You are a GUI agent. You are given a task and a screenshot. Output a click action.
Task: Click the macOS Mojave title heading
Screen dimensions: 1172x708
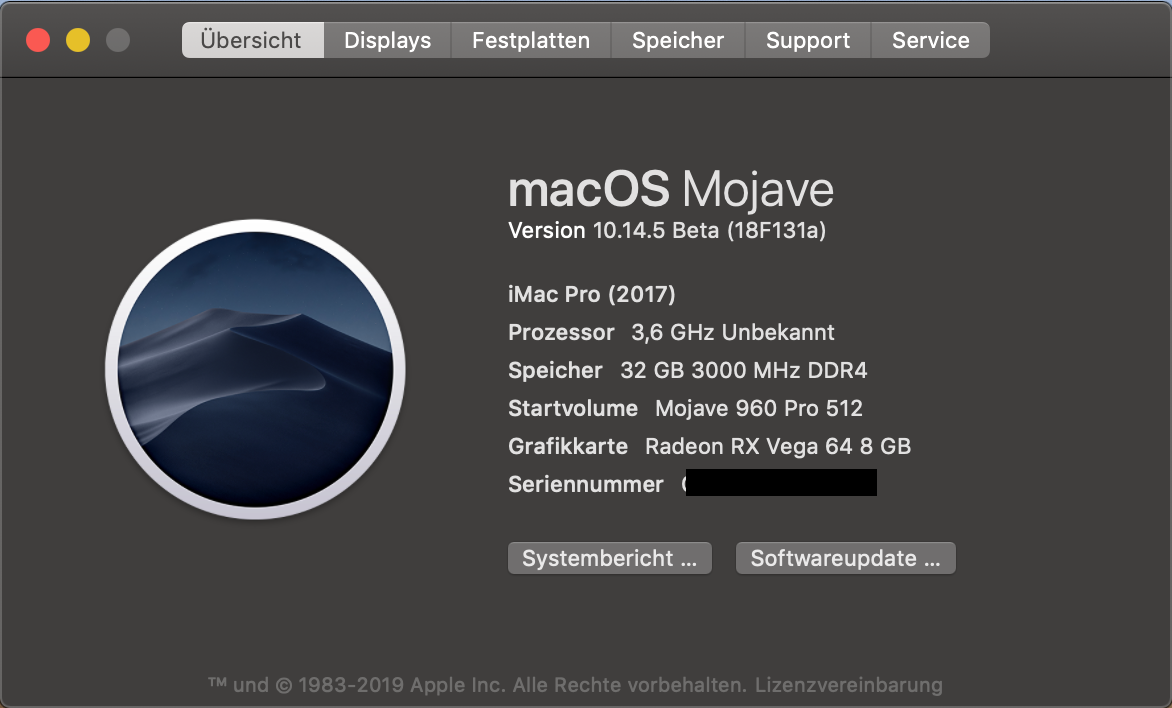click(x=670, y=190)
